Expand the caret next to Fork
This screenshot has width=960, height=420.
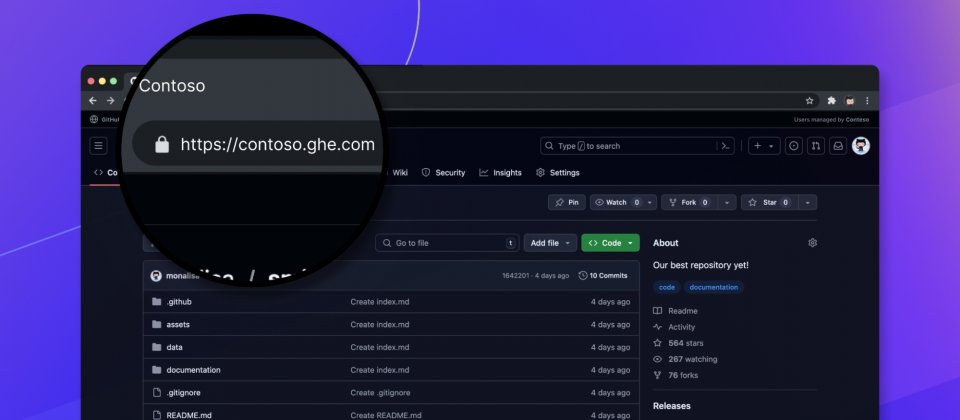[x=727, y=203]
